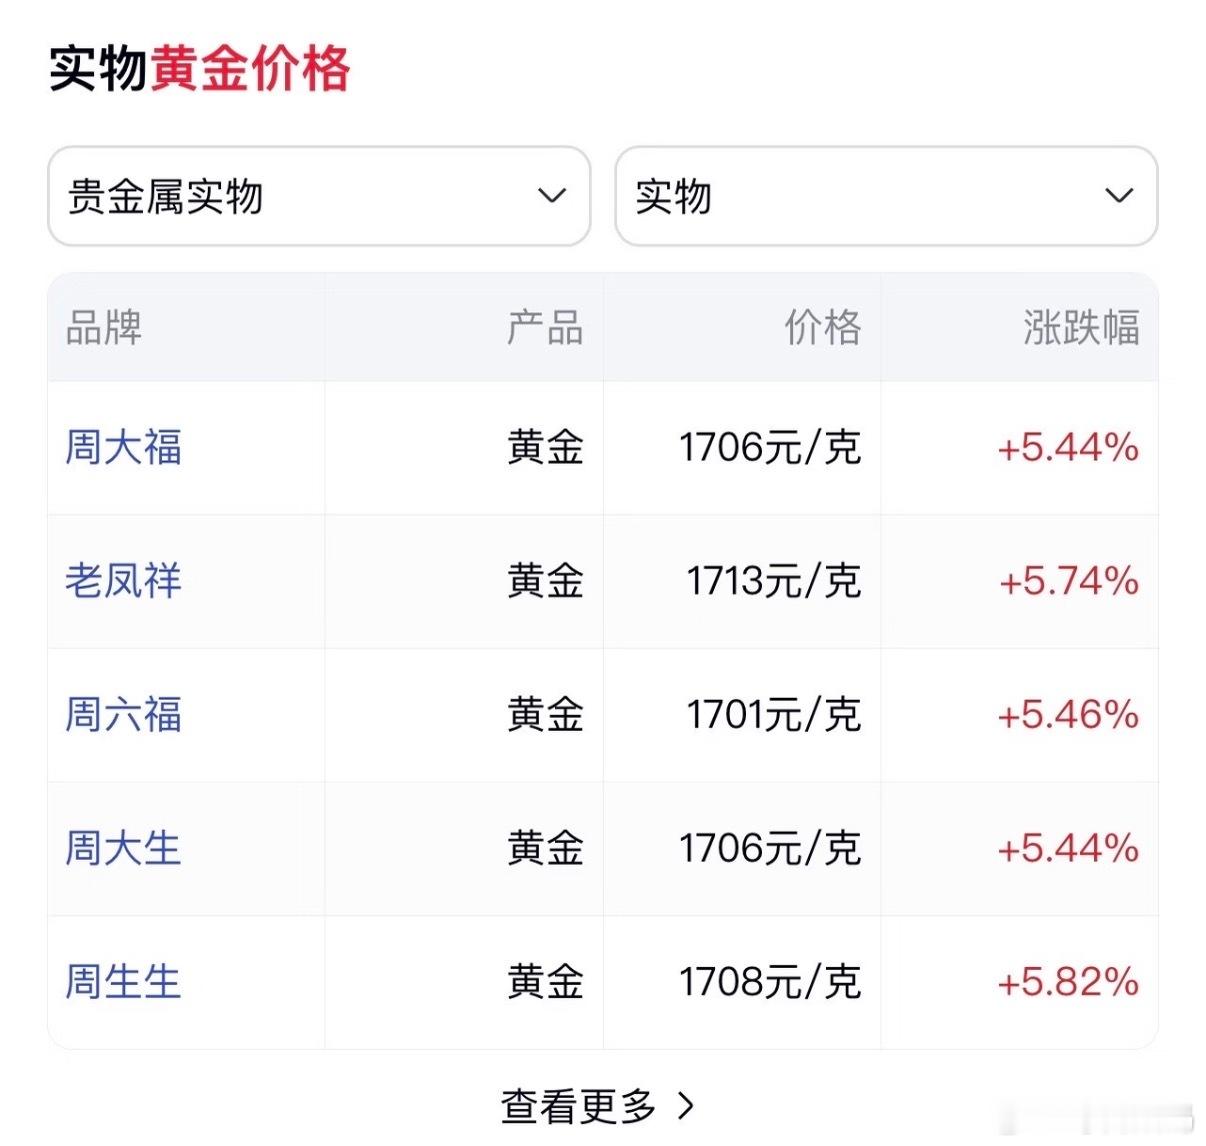The width and height of the screenshot is (1206, 1146).
Task: Click 老凤祥 price 1713元/克
Action: [773, 581]
